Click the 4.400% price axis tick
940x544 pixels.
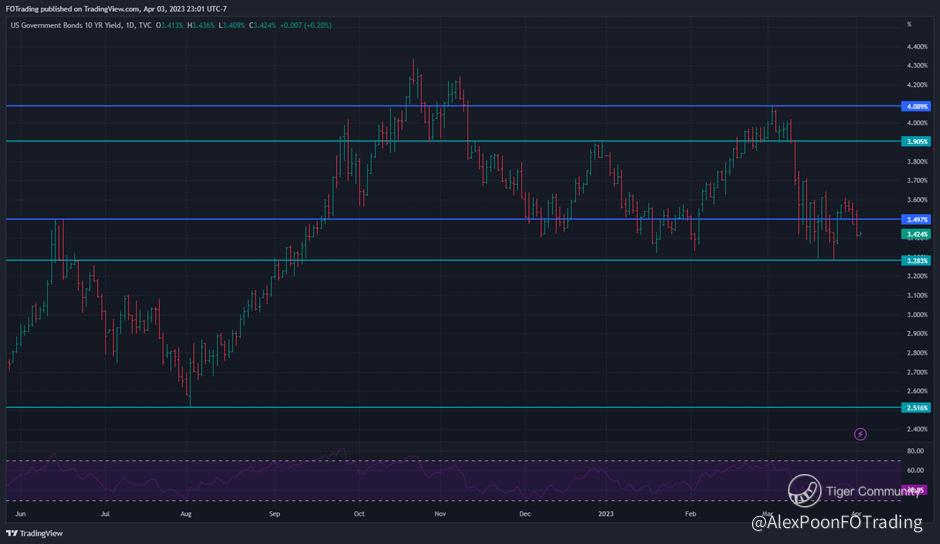[917, 47]
